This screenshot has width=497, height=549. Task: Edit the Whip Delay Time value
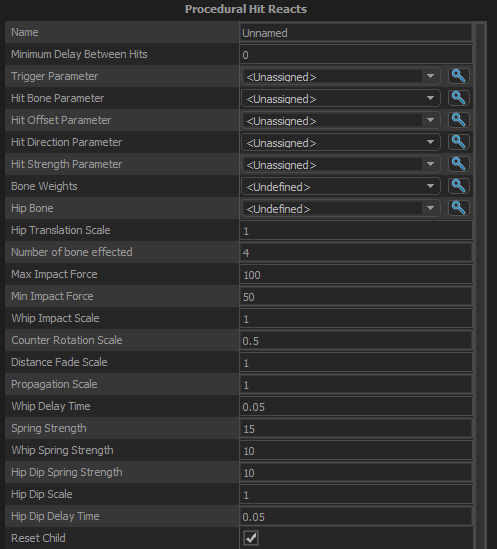[x=356, y=406]
